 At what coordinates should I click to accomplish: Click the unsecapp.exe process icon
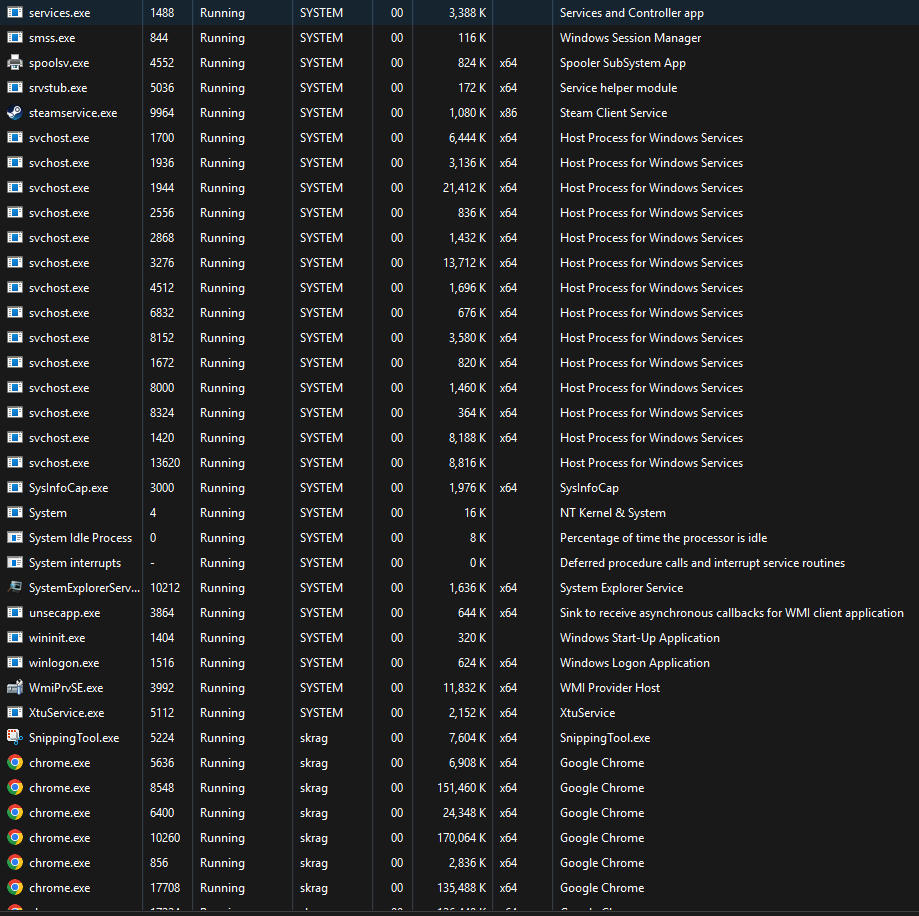[15, 612]
